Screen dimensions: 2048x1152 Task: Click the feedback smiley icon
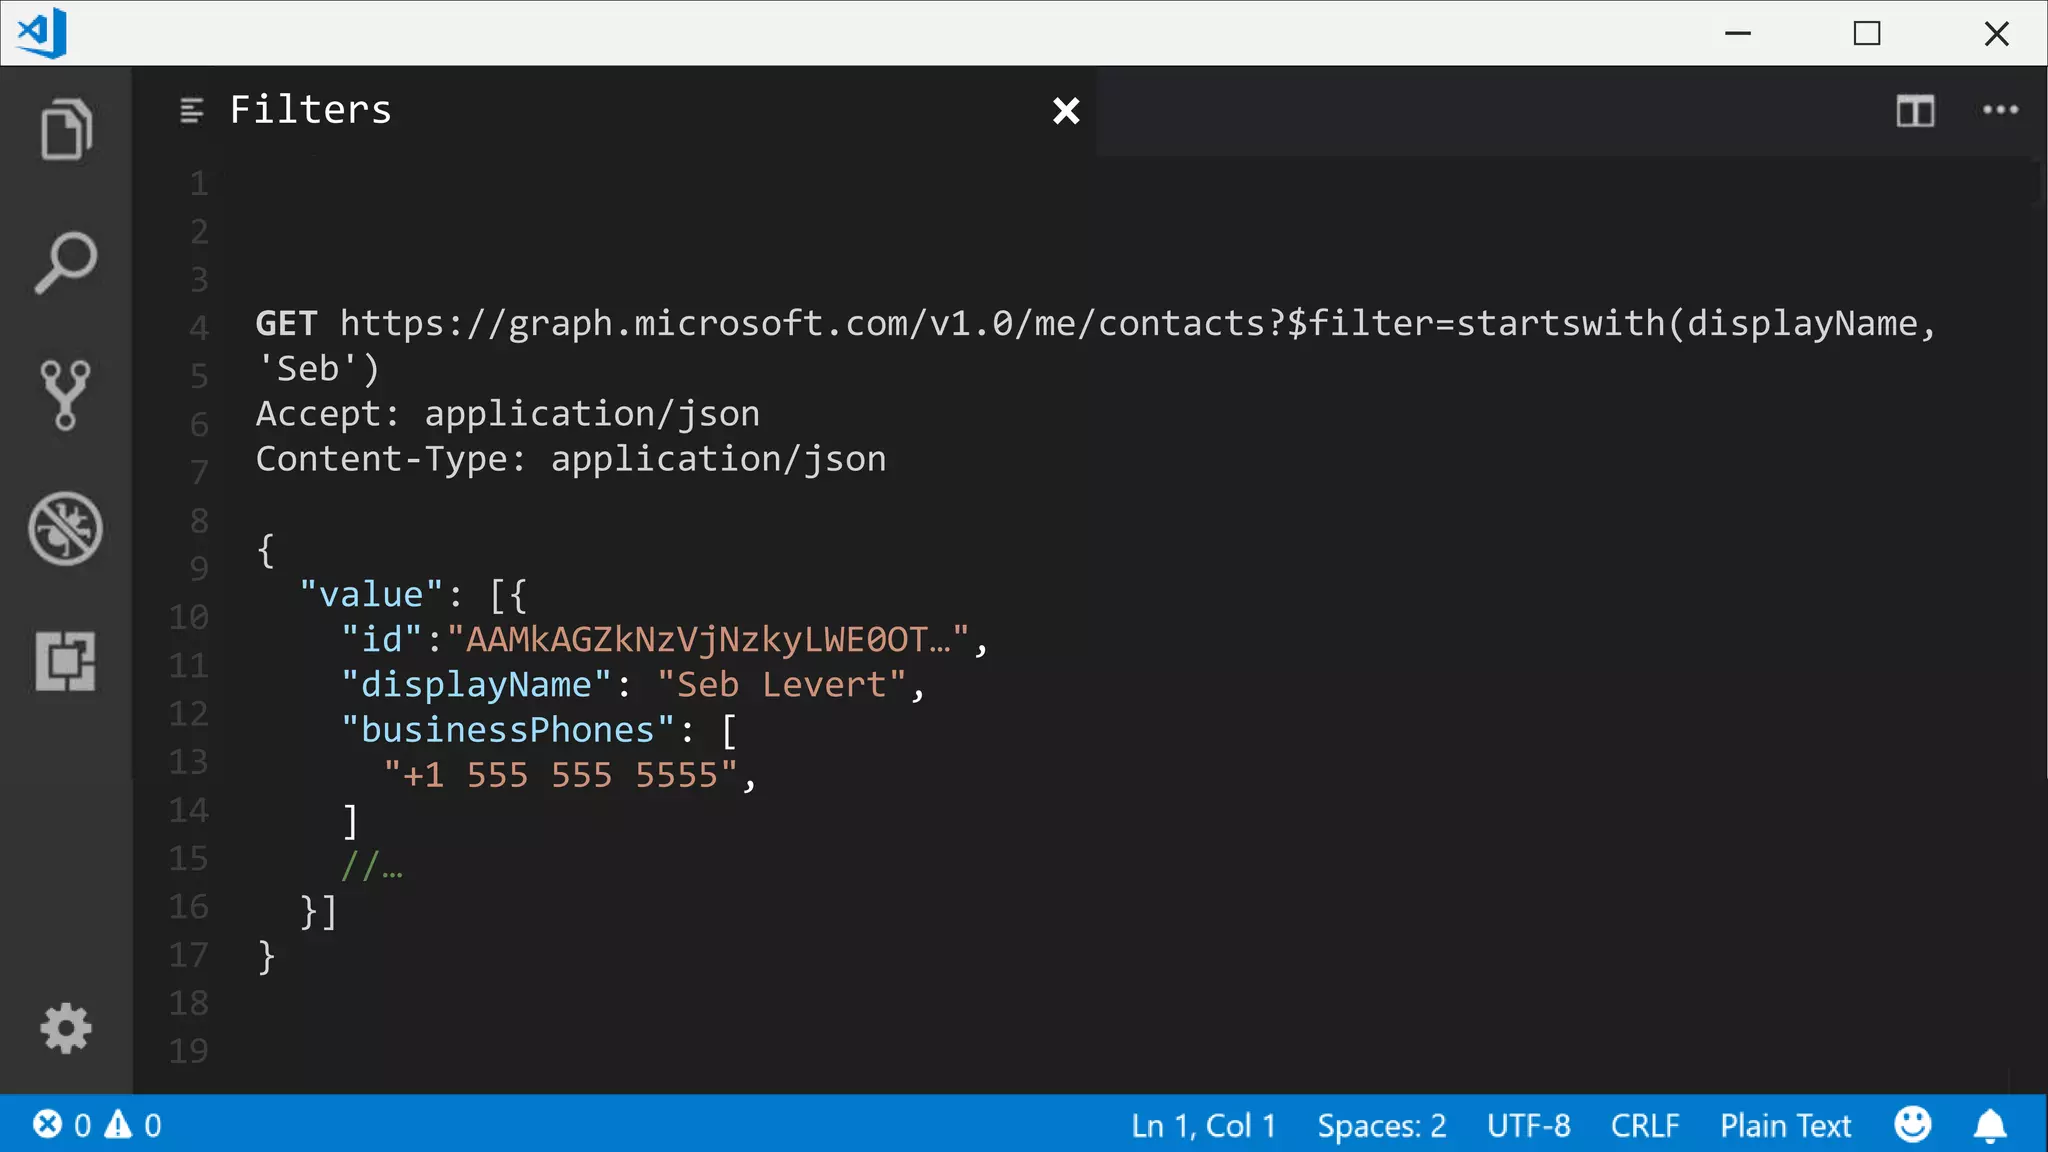tap(1912, 1125)
